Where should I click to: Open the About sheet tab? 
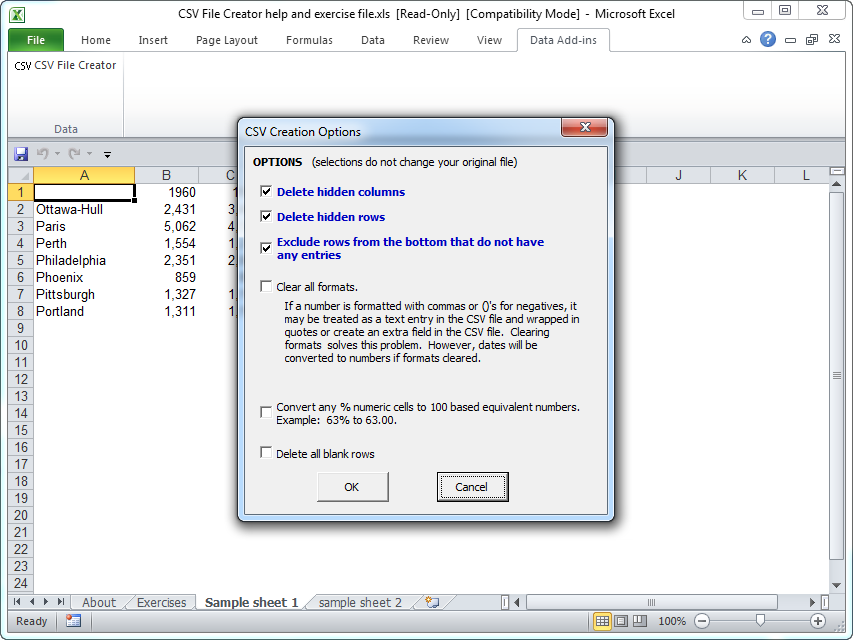coord(99,602)
